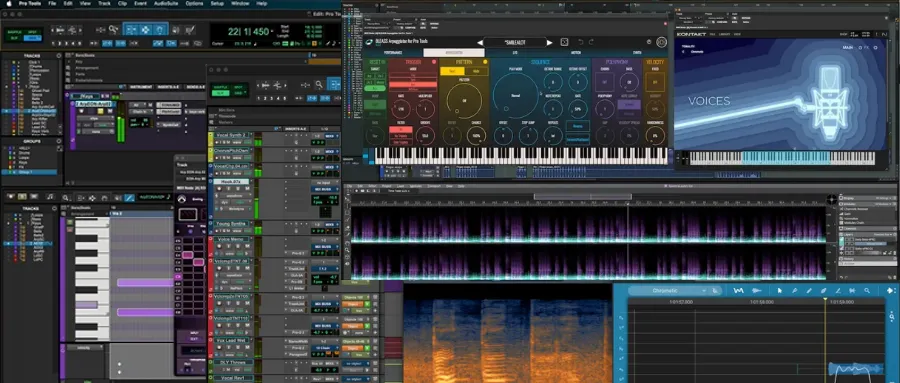Viewport: 900px width, 383px height.
Task: Collapse the History section in spectral editor
Action: [x=841, y=258]
